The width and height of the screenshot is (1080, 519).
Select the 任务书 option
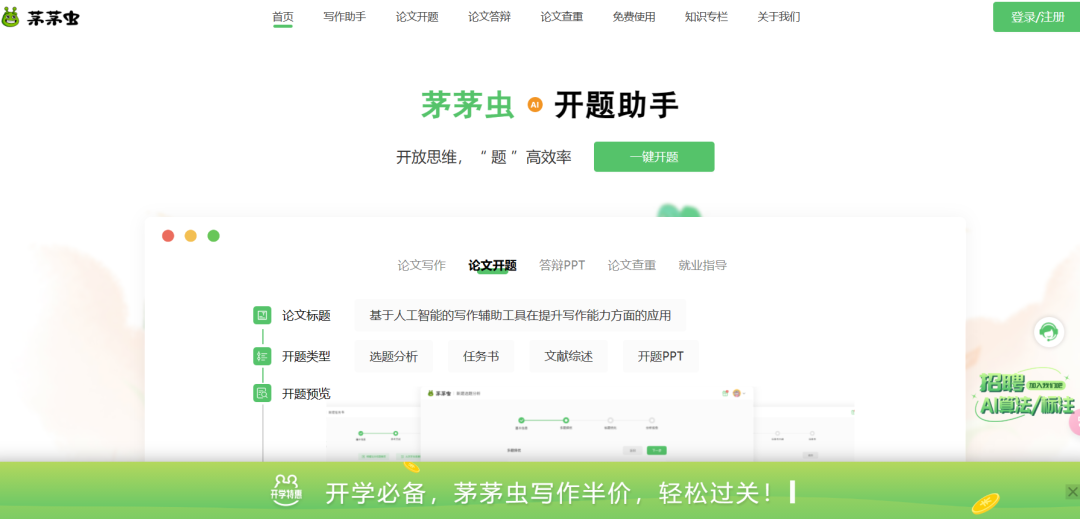[x=481, y=356]
